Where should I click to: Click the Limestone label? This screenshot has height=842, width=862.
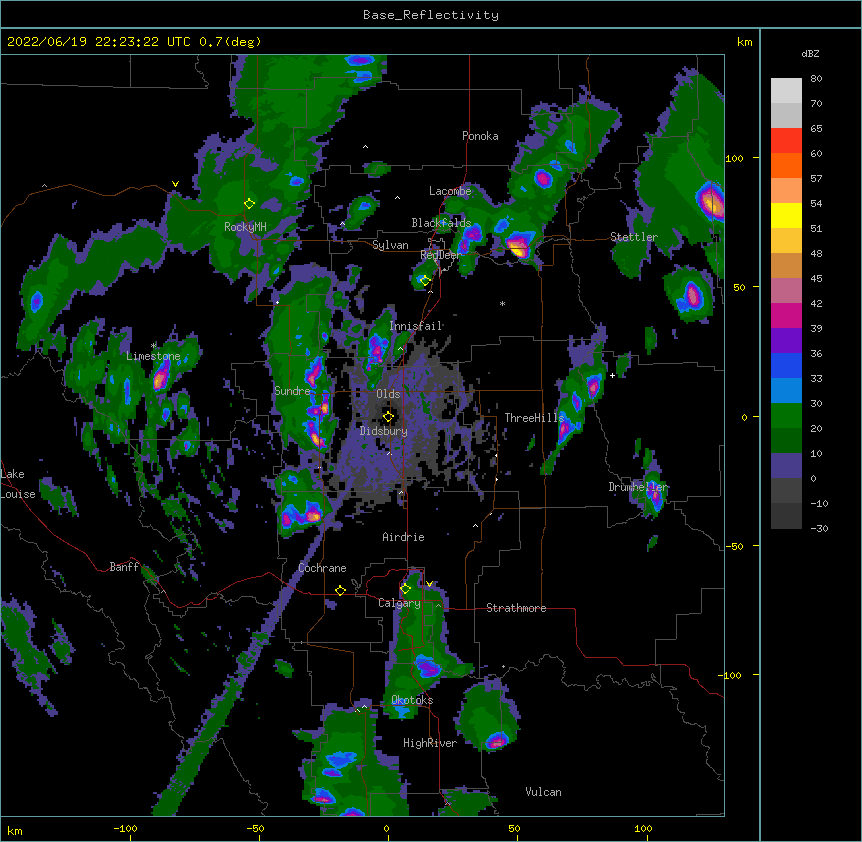tap(153, 356)
